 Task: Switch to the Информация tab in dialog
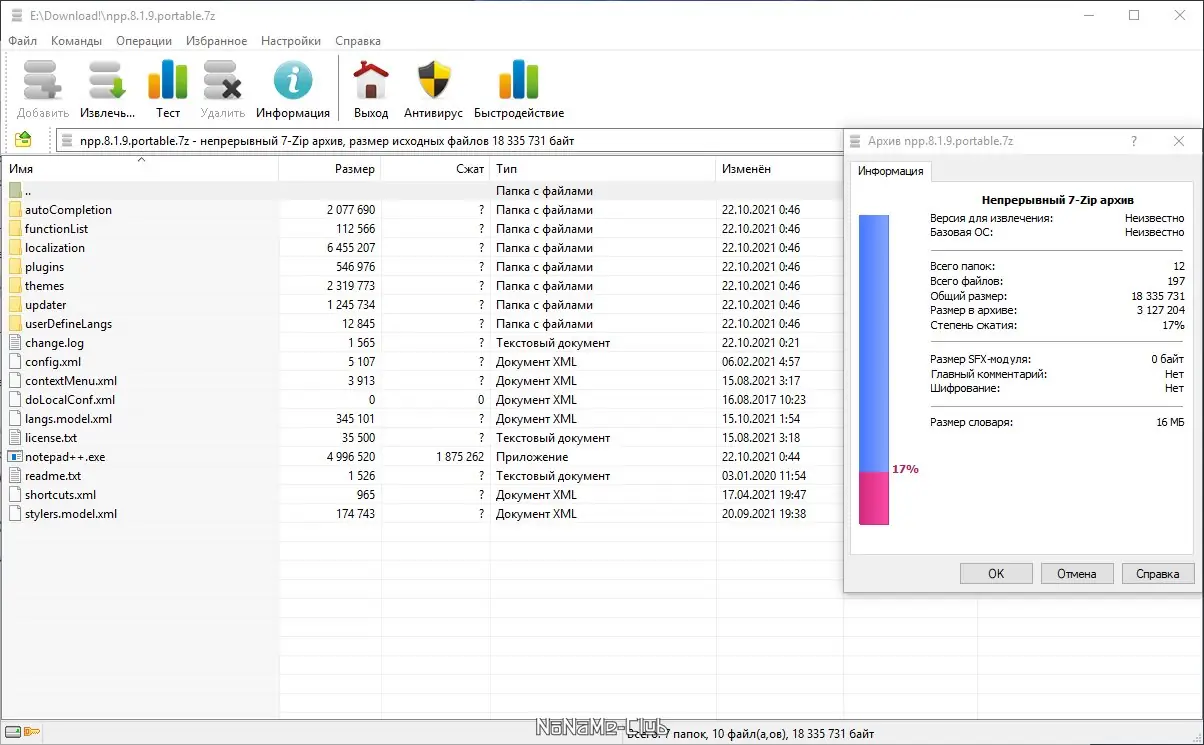coord(889,171)
